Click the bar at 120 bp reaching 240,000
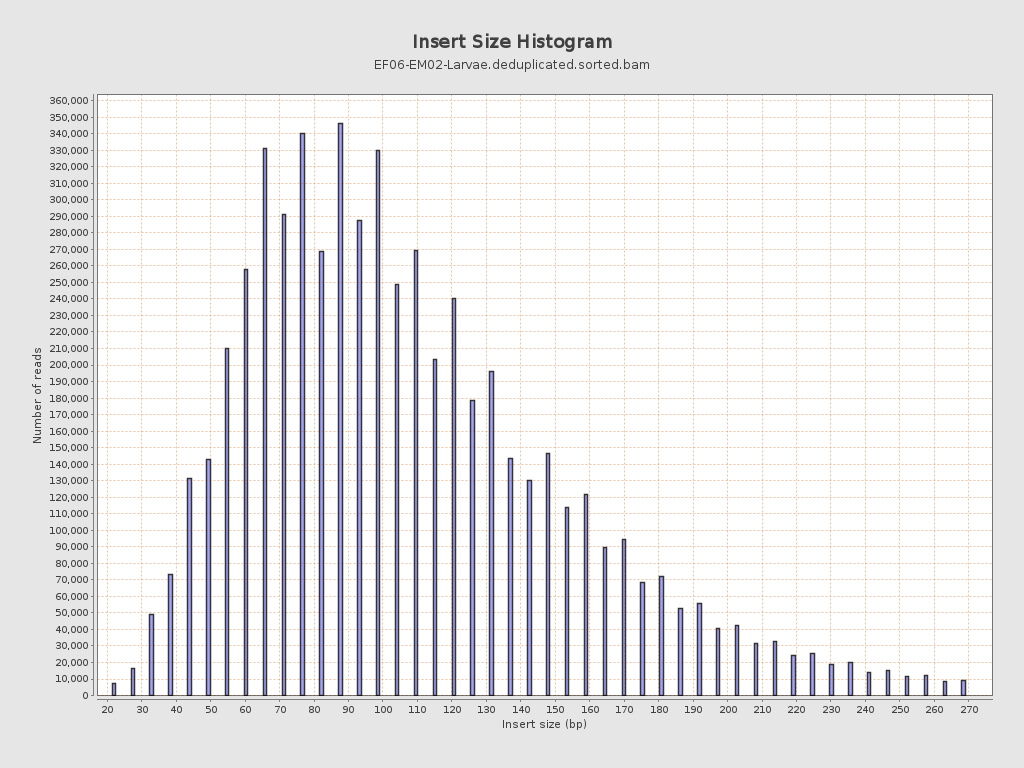Viewport: 1024px width, 768px height. click(x=454, y=497)
